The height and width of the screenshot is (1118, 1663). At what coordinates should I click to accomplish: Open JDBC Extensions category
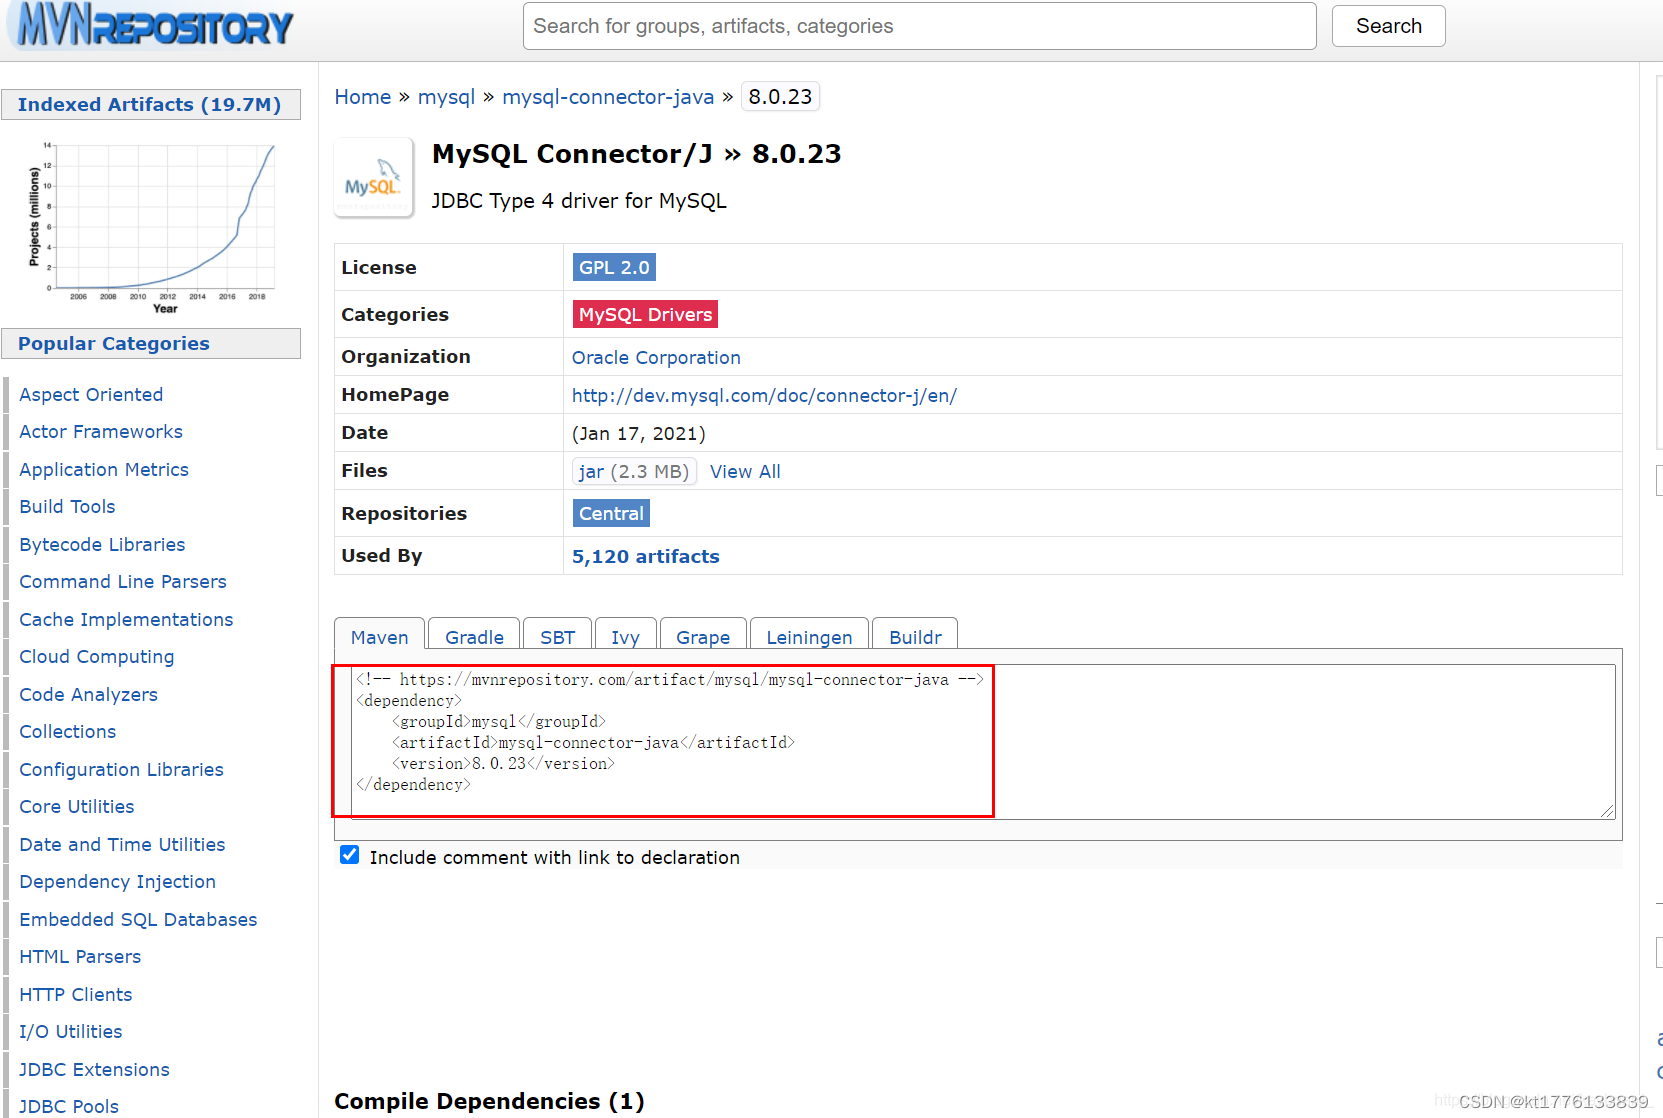tap(95, 1069)
